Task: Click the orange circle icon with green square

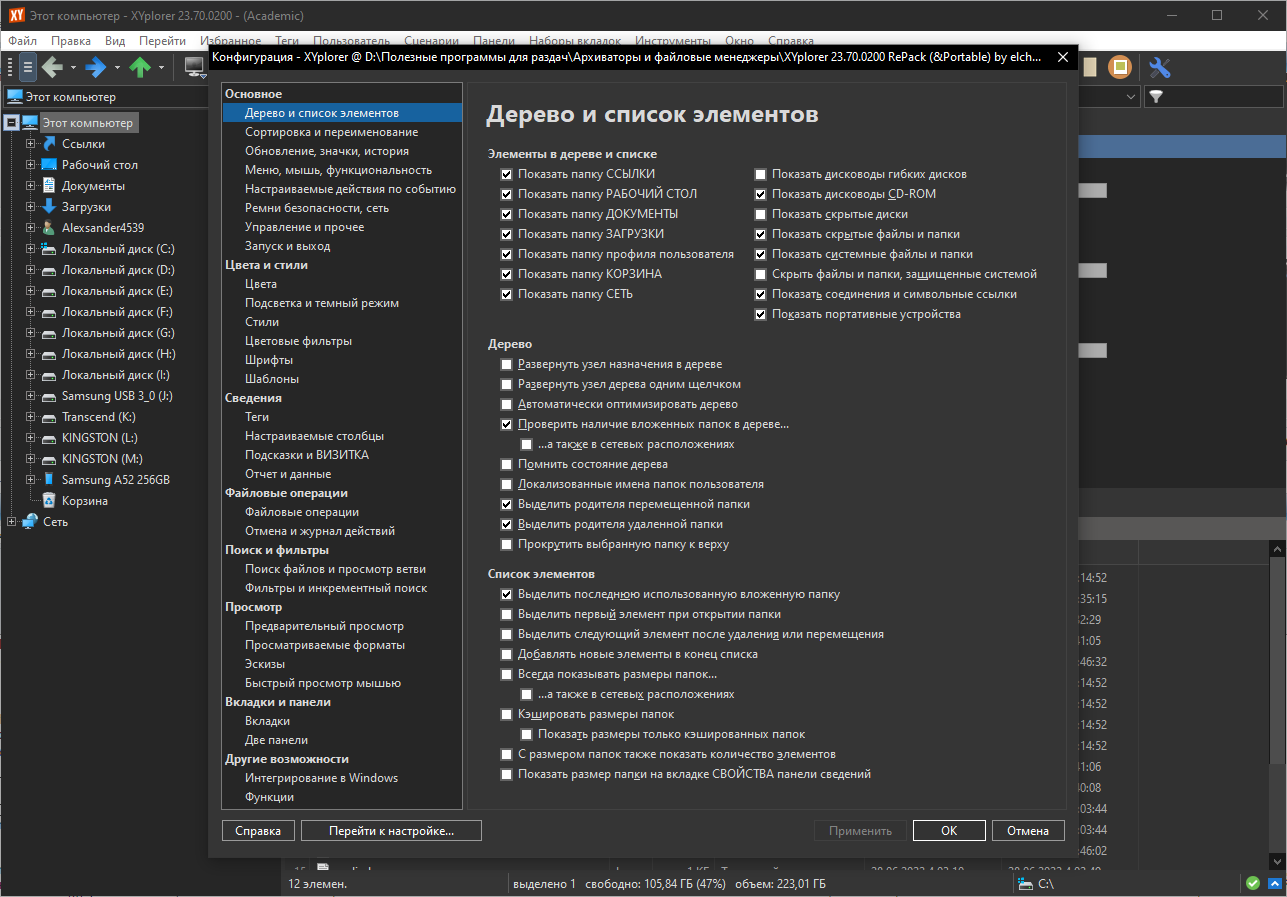Action: tap(1121, 68)
